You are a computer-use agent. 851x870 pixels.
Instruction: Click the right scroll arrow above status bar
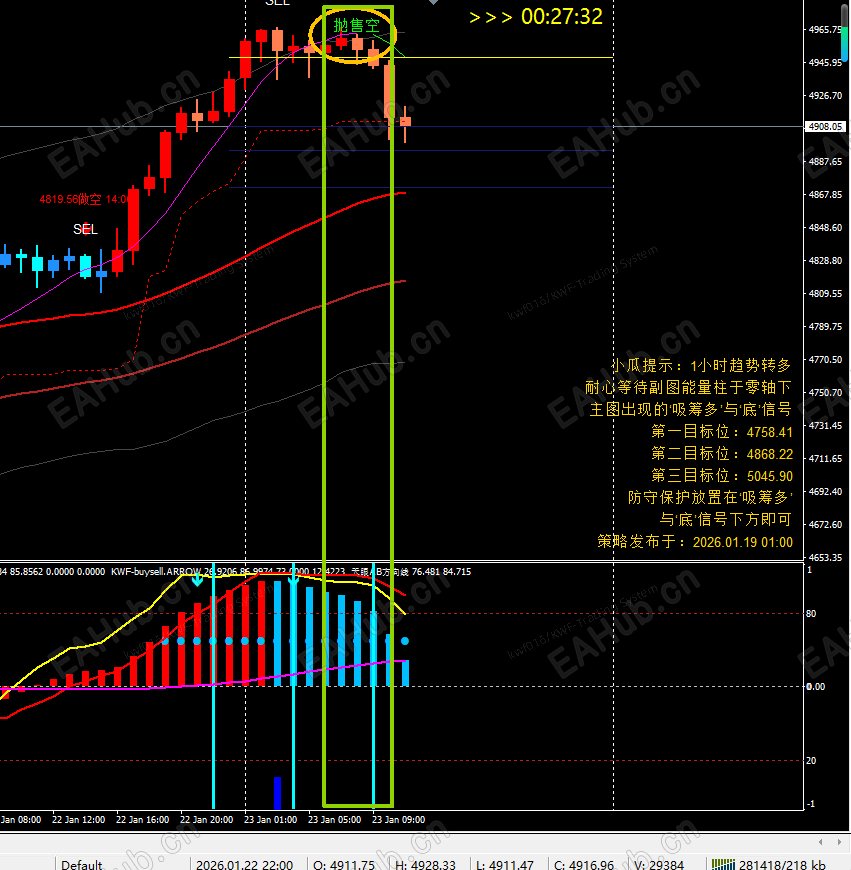coord(839,842)
